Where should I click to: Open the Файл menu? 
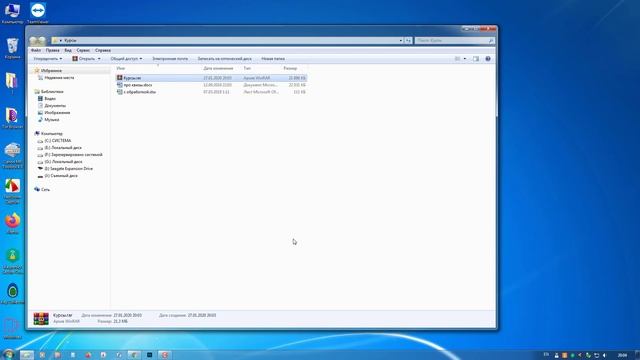(36, 50)
